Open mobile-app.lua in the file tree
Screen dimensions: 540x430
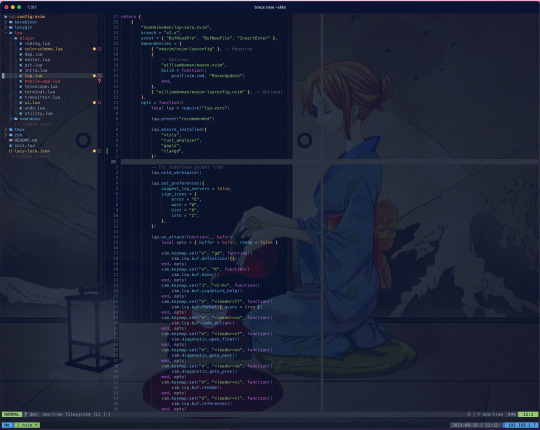pos(42,81)
